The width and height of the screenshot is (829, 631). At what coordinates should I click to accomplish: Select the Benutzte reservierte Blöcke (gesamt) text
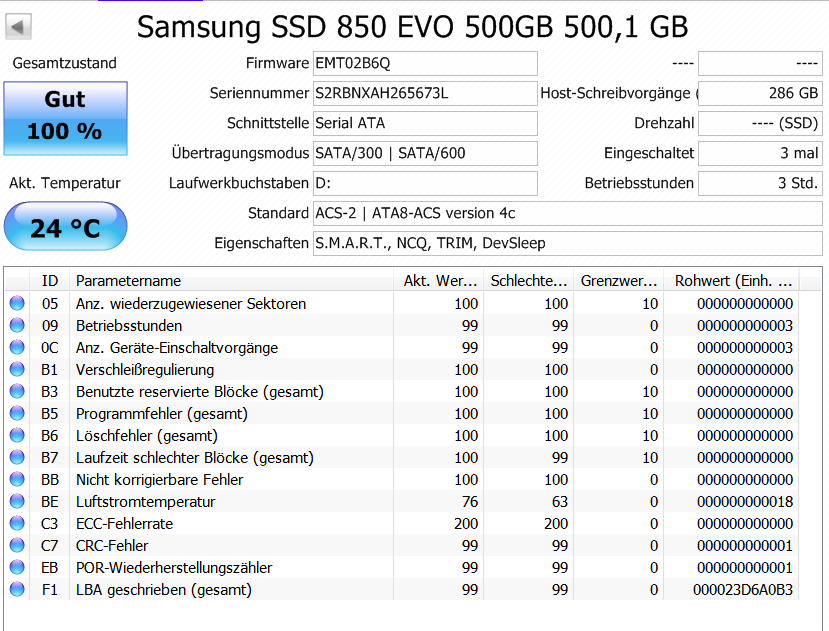[x=200, y=392]
